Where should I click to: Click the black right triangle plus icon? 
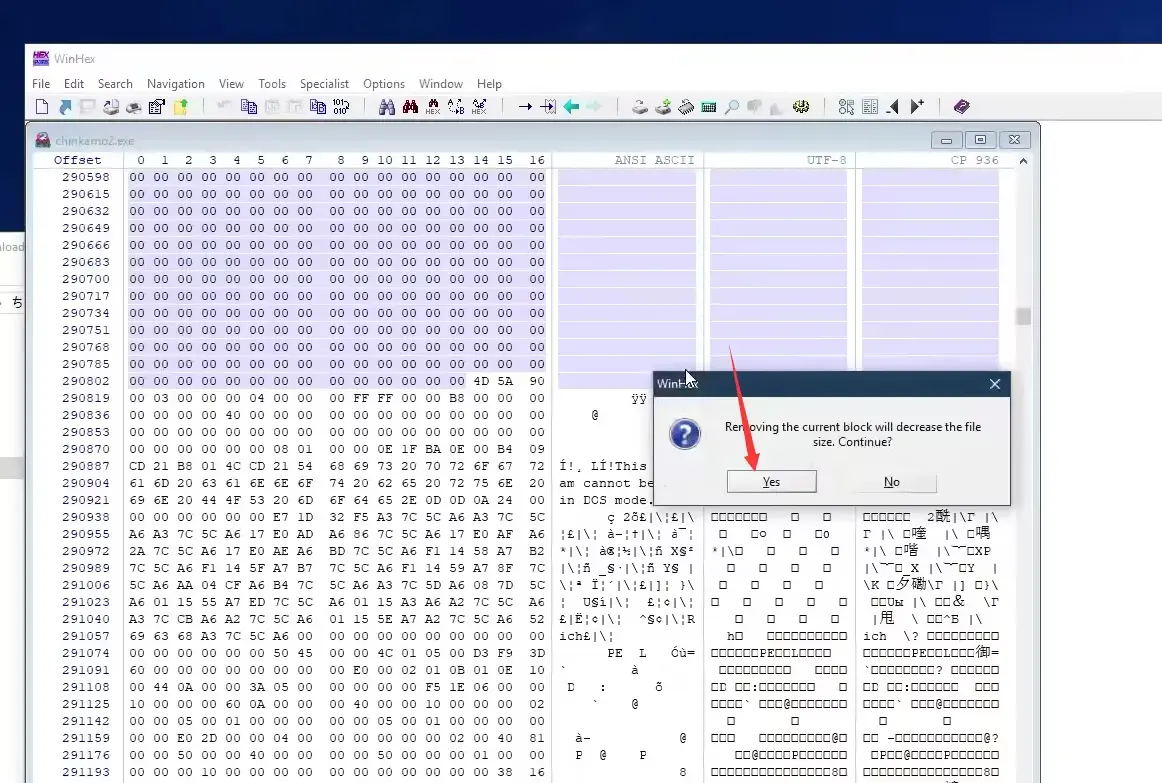pos(917,107)
